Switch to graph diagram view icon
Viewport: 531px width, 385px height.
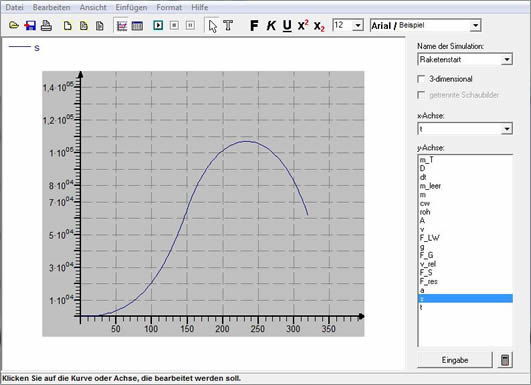[122, 26]
